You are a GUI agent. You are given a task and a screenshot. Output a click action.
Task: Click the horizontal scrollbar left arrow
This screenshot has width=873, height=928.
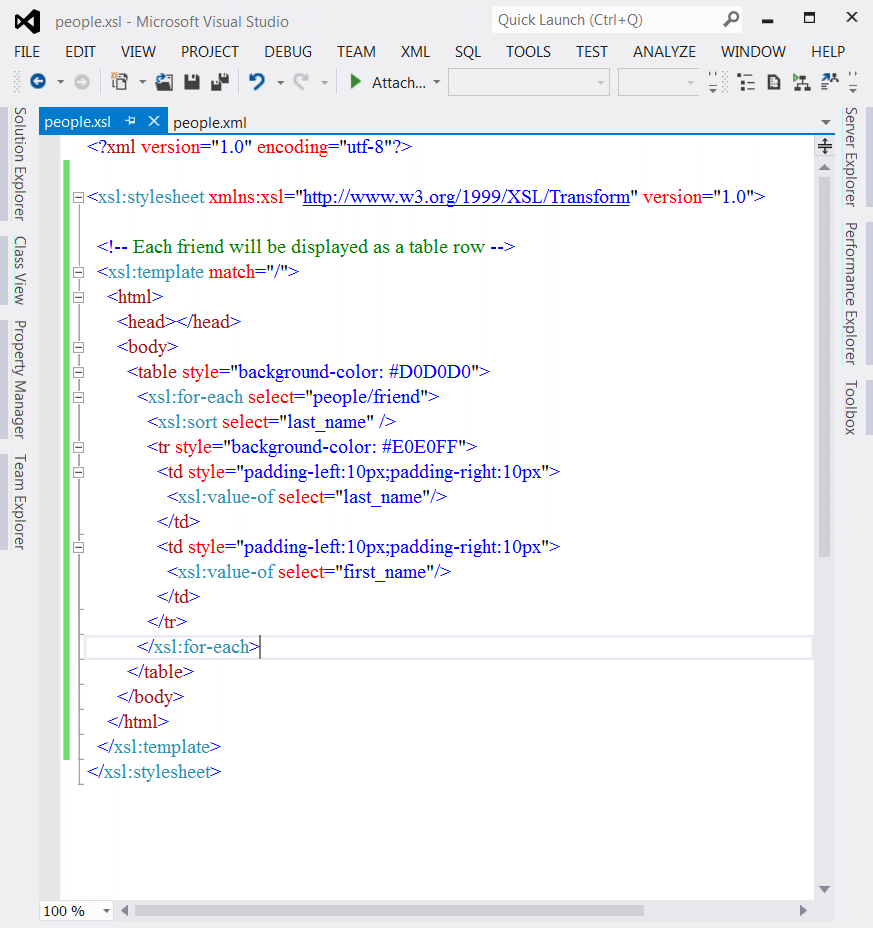(x=125, y=910)
